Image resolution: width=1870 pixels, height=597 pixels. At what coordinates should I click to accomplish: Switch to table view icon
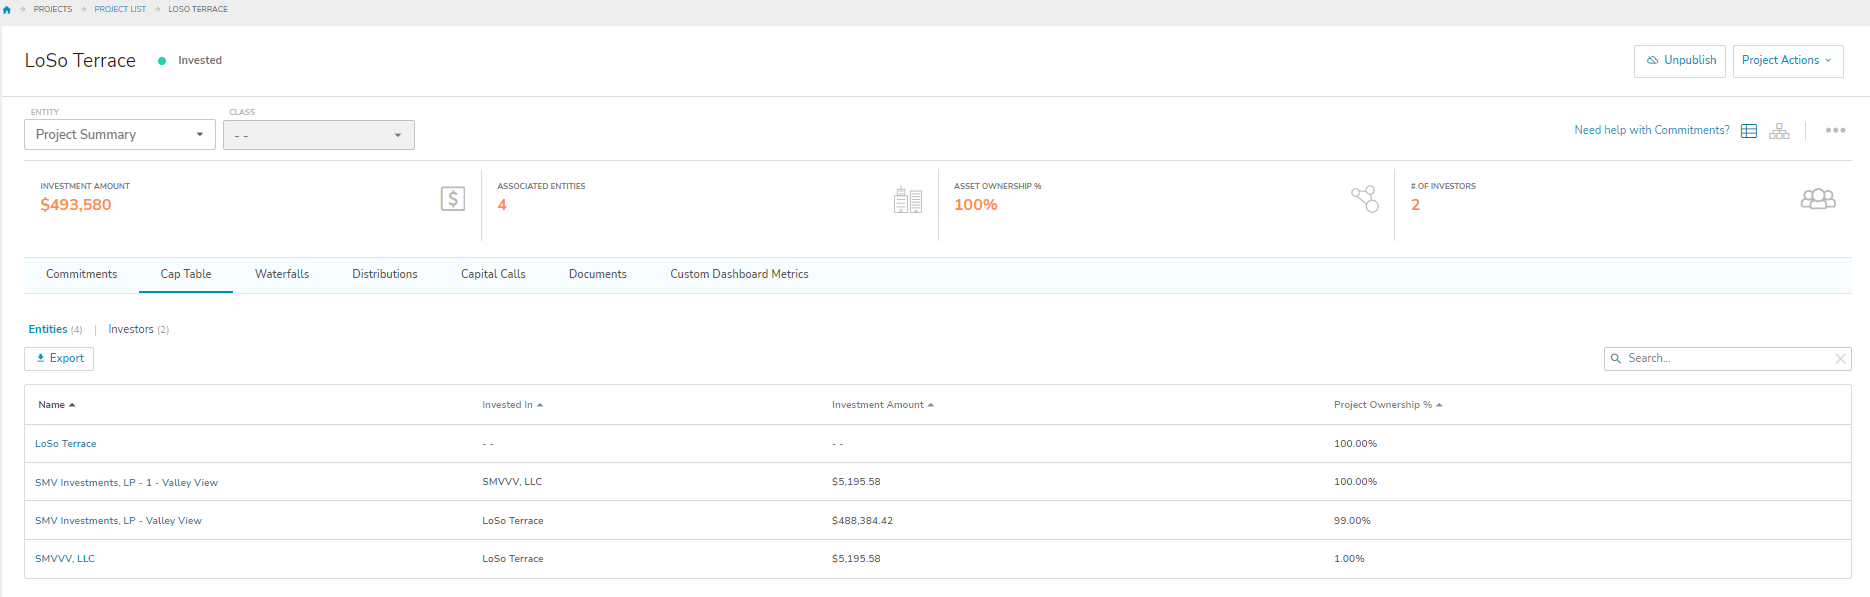[1749, 131]
